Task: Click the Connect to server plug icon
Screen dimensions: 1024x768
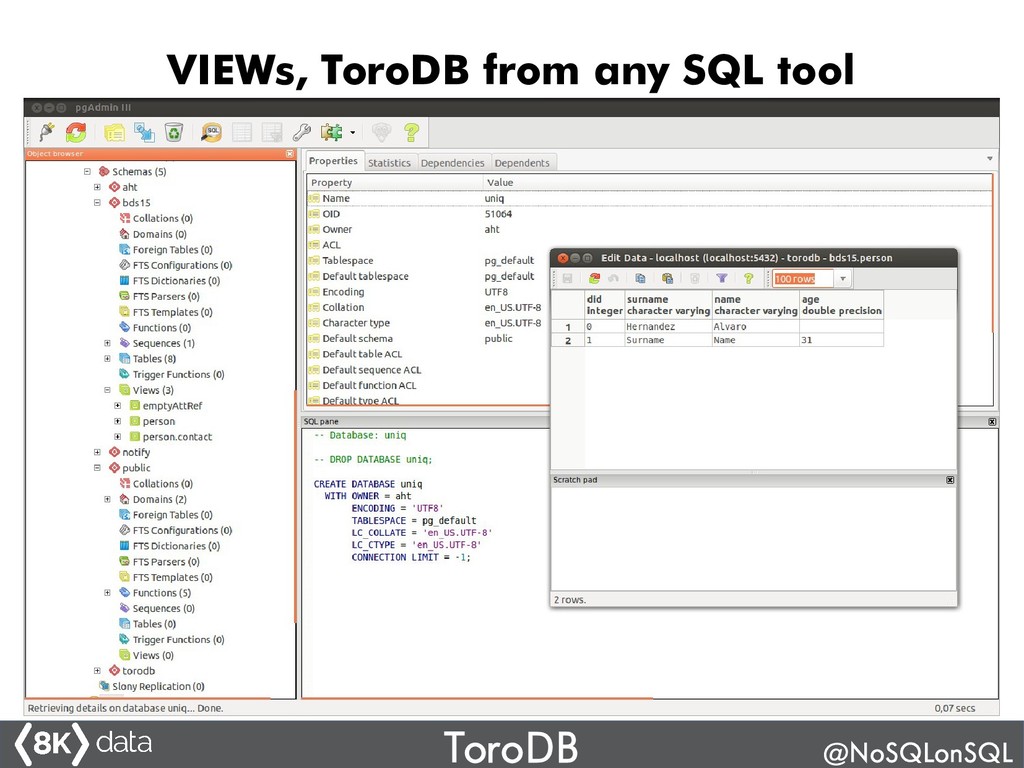Action: (x=46, y=132)
